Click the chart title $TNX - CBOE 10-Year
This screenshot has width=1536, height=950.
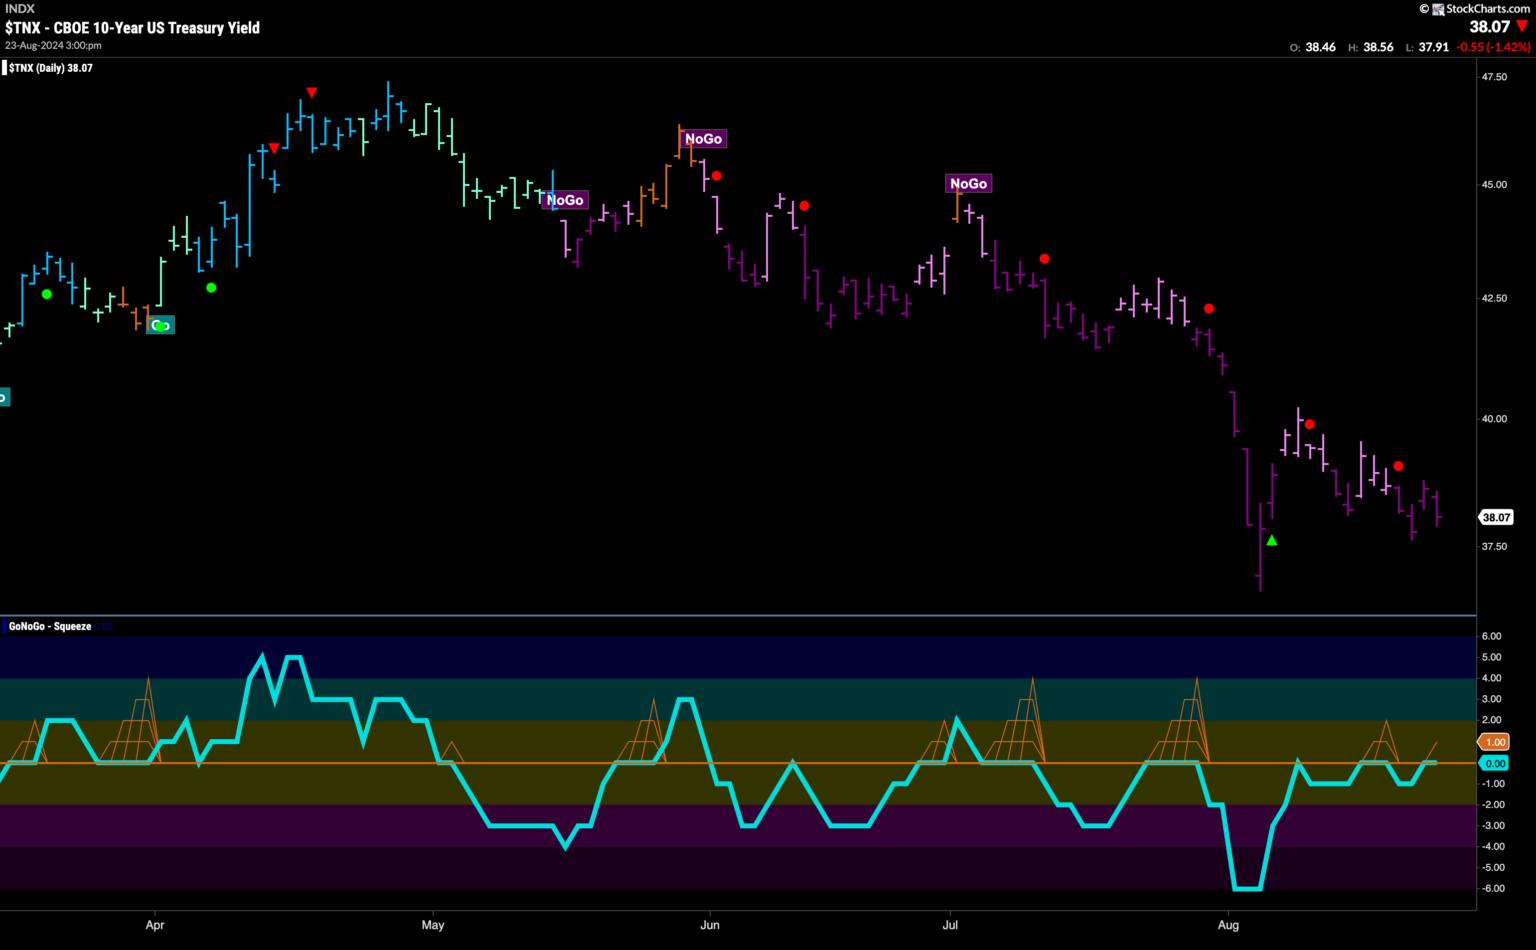pos(132,28)
